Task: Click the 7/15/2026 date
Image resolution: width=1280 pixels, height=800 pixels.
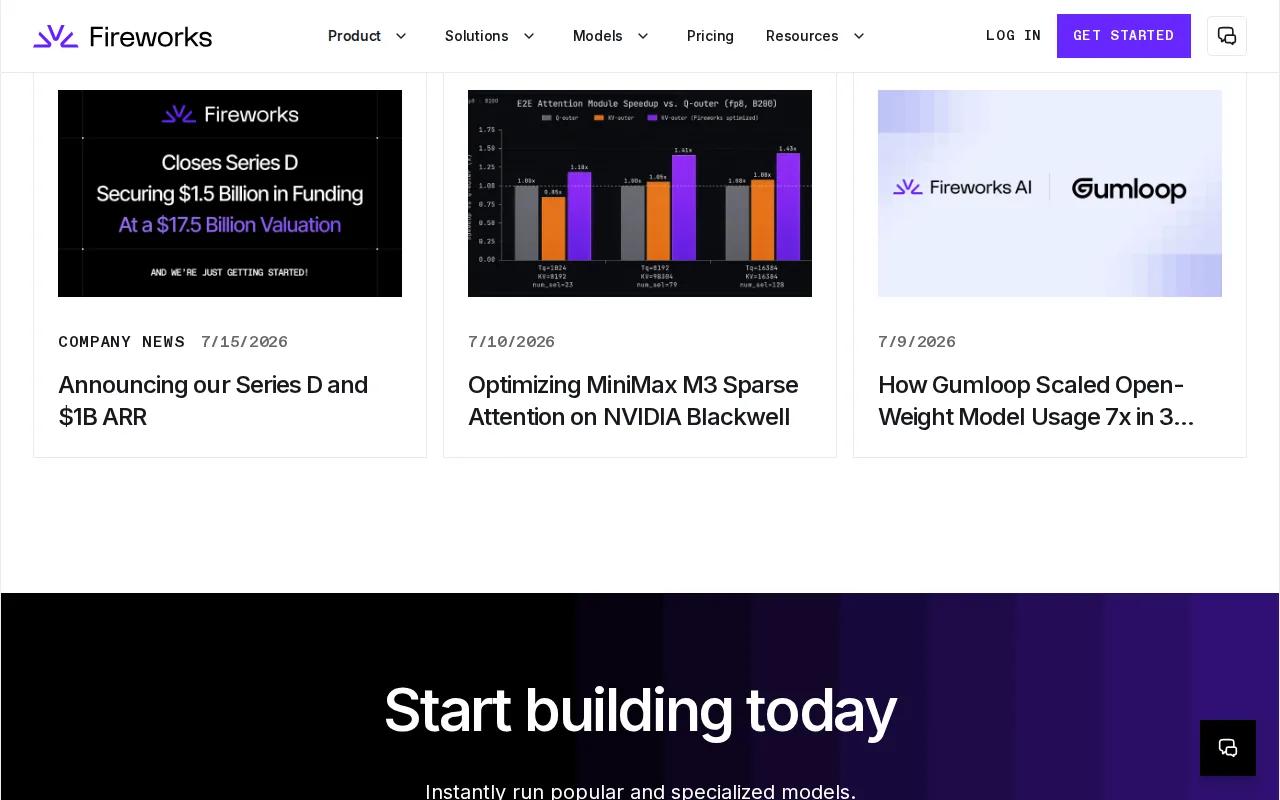Action: (x=244, y=342)
